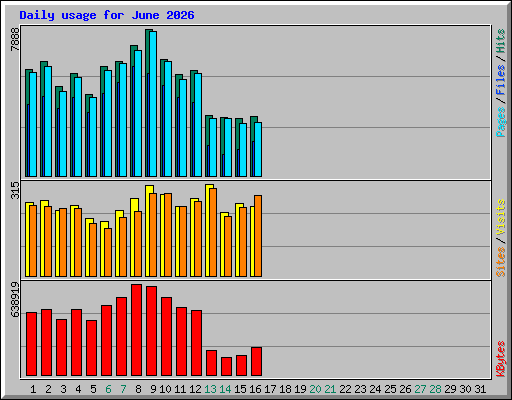This screenshot has width=512, height=400.
Task: Click day 10 on the date axis
Action: pos(165,389)
